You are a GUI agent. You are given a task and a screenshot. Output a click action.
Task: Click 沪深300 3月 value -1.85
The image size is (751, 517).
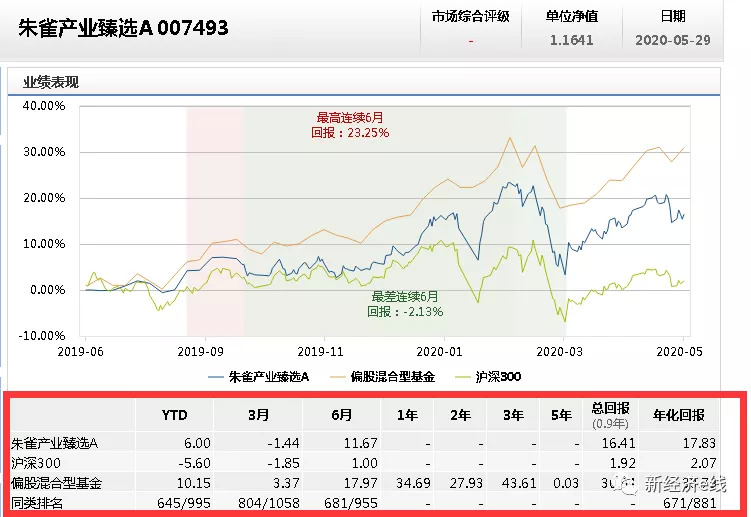pyautogui.click(x=284, y=463)
